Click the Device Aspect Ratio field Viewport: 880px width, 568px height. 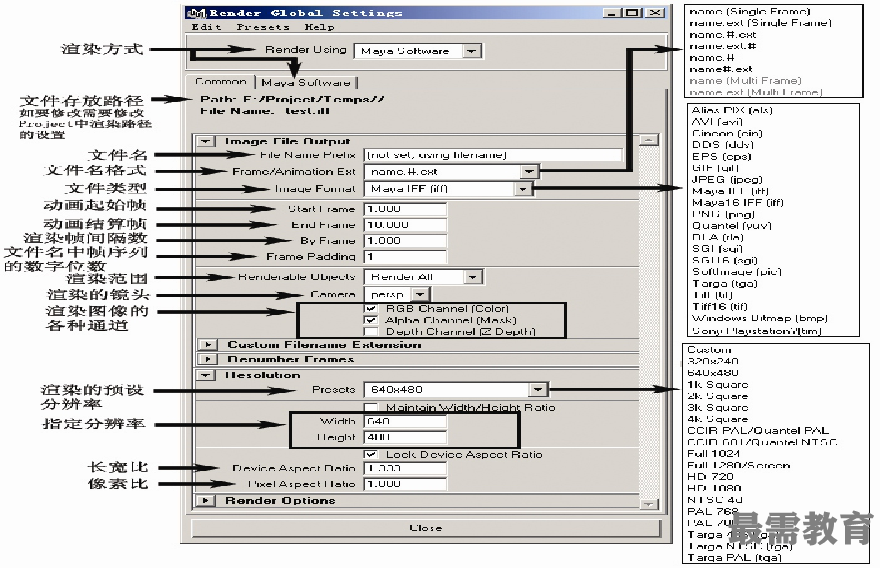pyautogui.click(x=405, y=468)
